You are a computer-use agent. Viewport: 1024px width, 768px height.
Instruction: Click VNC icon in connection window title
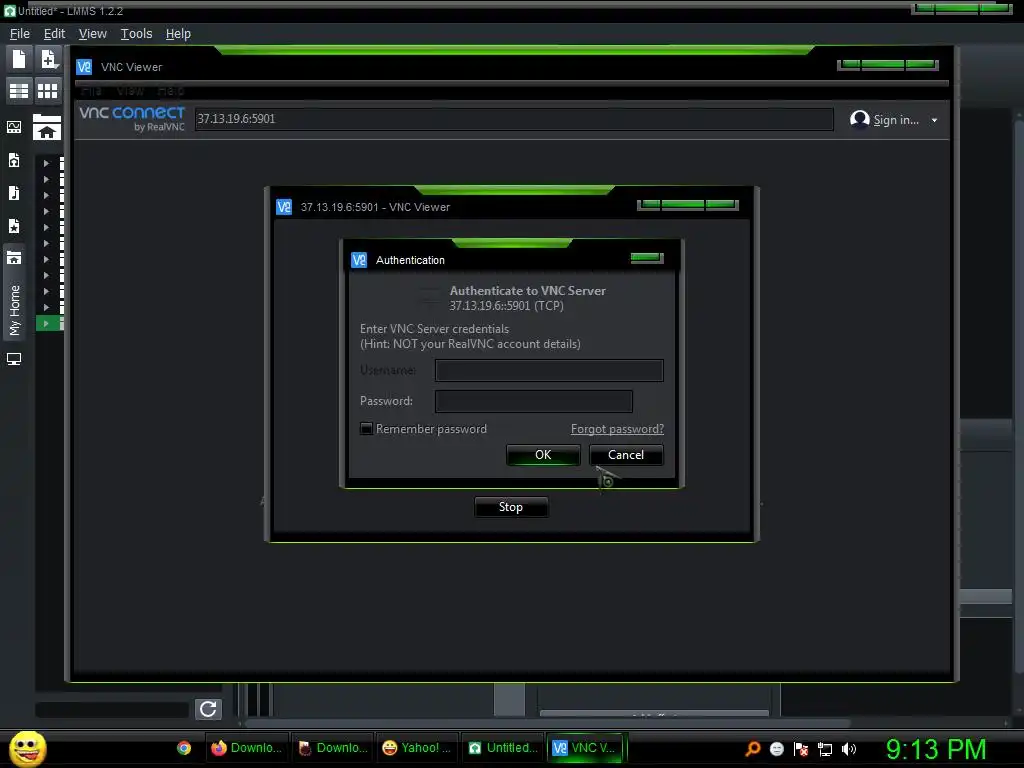[284, 207]
